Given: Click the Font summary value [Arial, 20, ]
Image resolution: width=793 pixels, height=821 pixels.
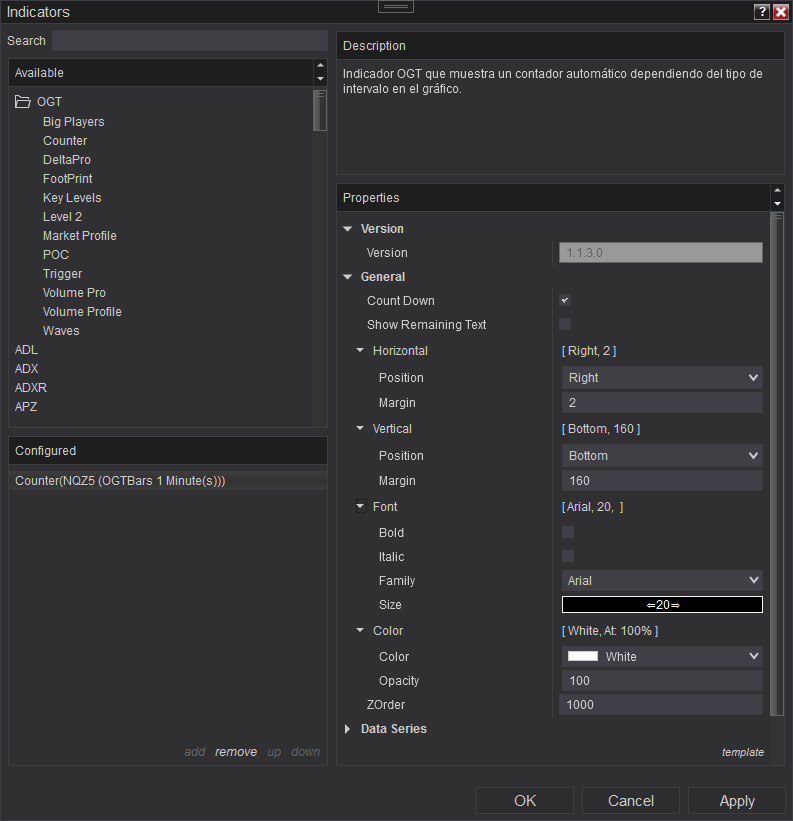Looking at the screenshot, I should [x=592, y=507].
